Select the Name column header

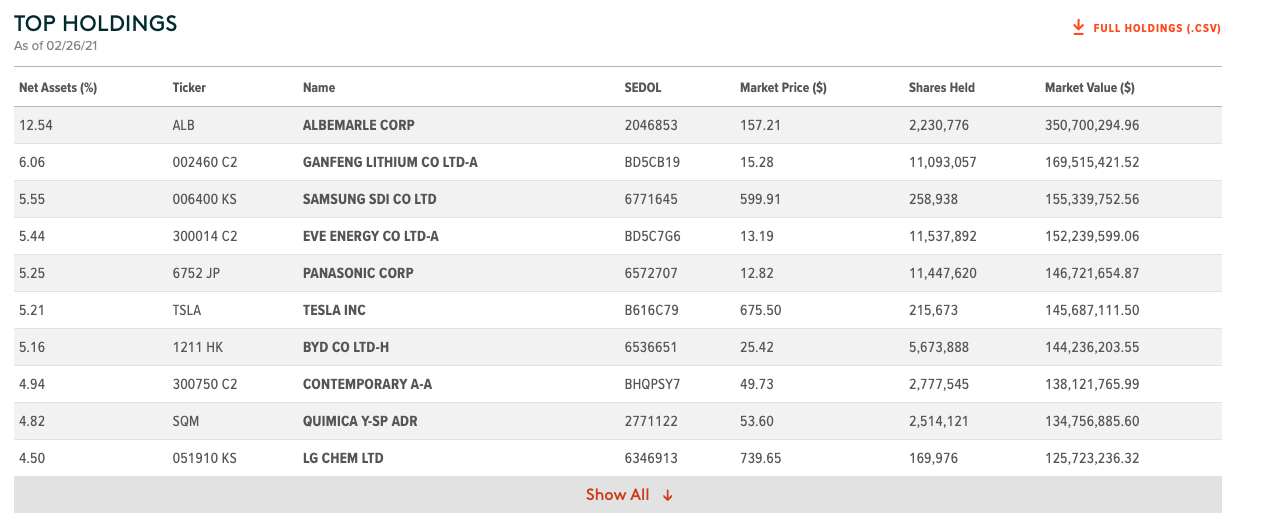pos(319,88)
